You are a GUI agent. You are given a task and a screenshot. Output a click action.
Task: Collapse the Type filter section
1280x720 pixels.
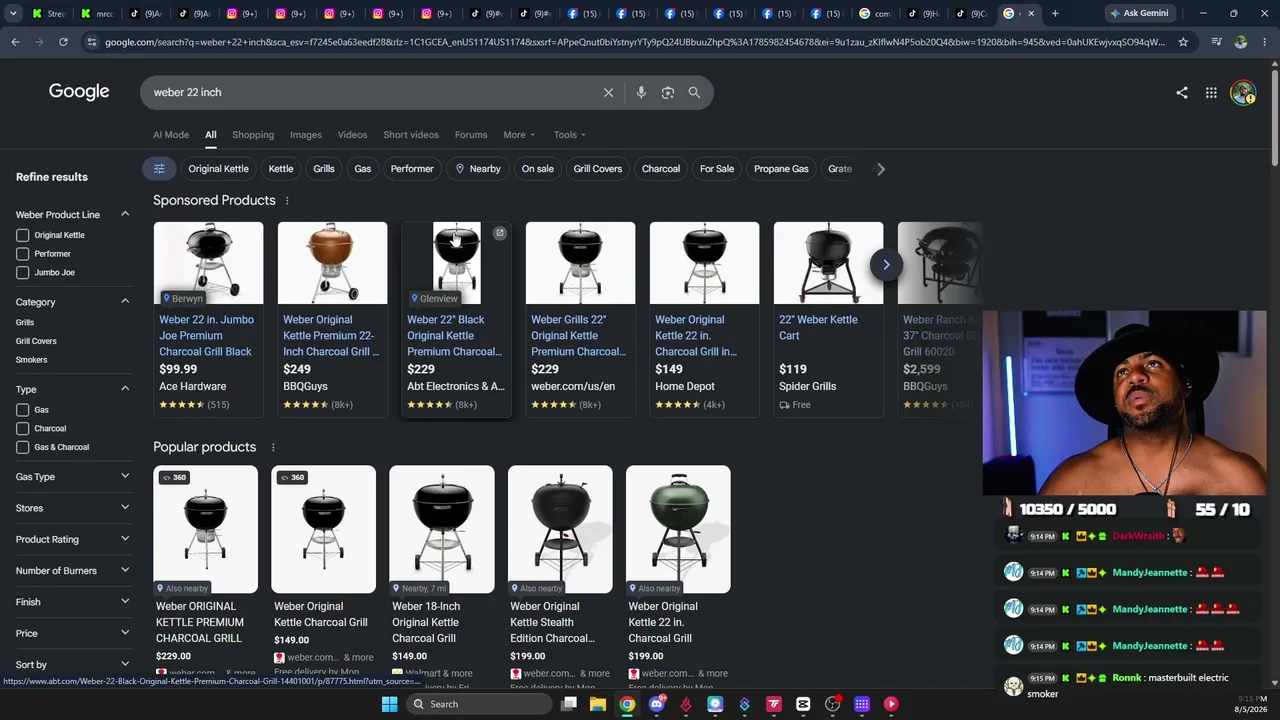(x=125, y=388)
